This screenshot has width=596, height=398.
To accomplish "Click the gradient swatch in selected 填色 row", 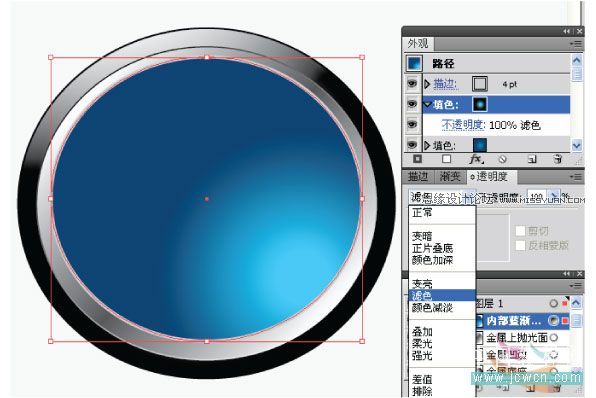I will coord(480,104).
